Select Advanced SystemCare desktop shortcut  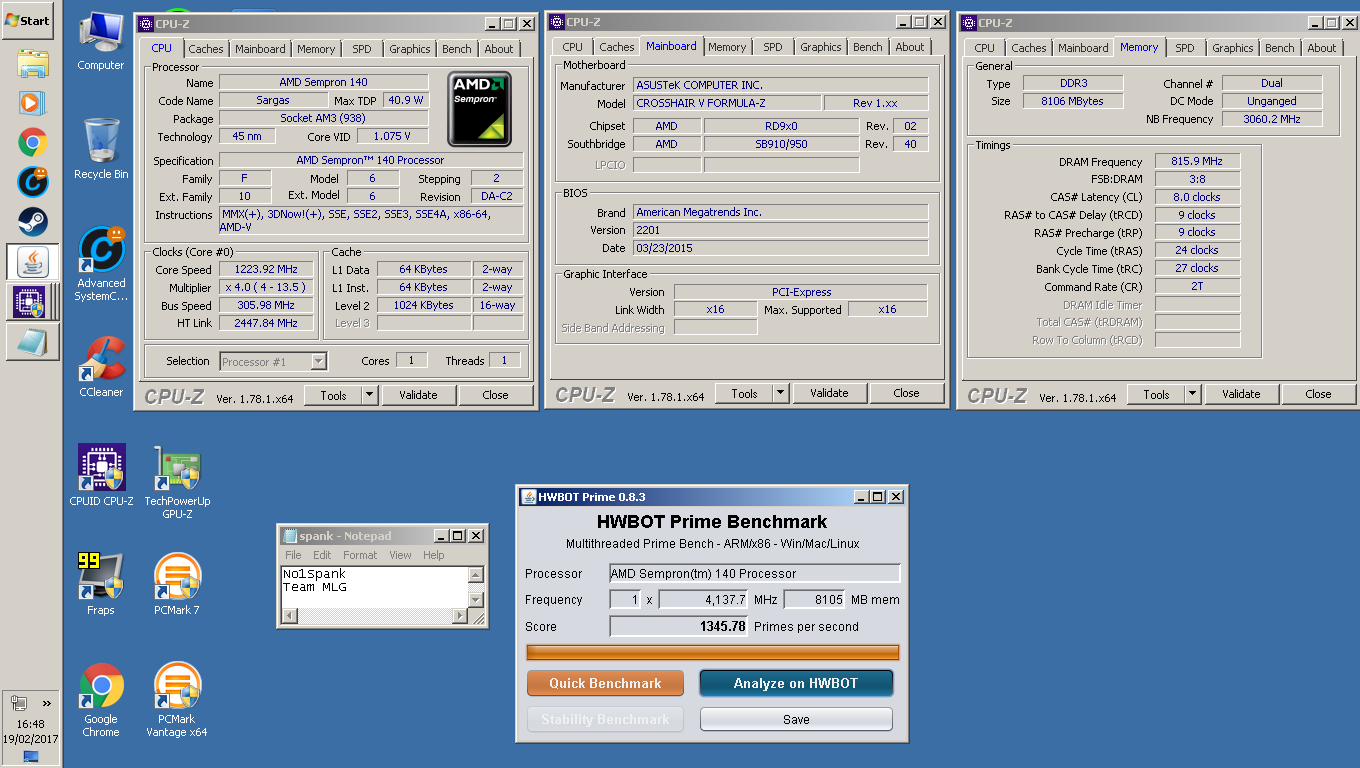(101, 264)
